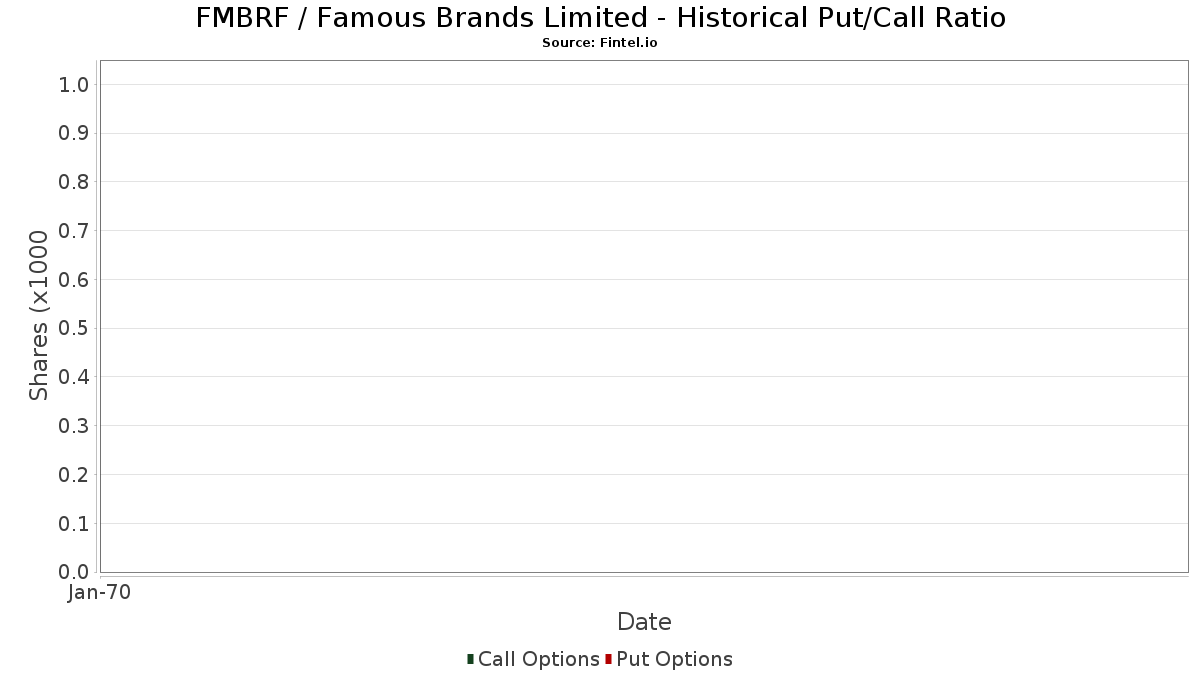Image resolution: width=1200 pixels, height=675 pixels.
Task: Click the green Call Options legend swatch
Action: click(x=470, y=659)
